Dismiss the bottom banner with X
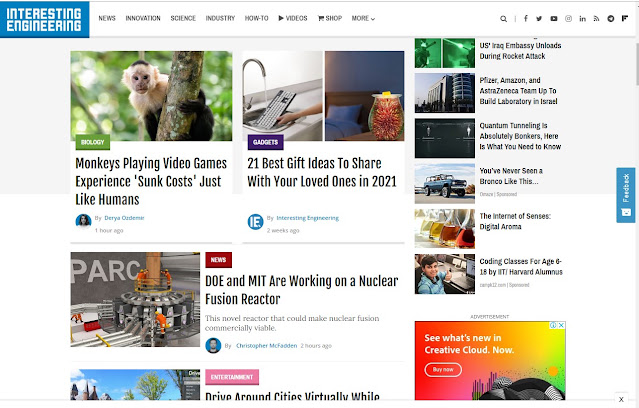The image size is (639, 408). pyautogui.click(x=621, y=399)
